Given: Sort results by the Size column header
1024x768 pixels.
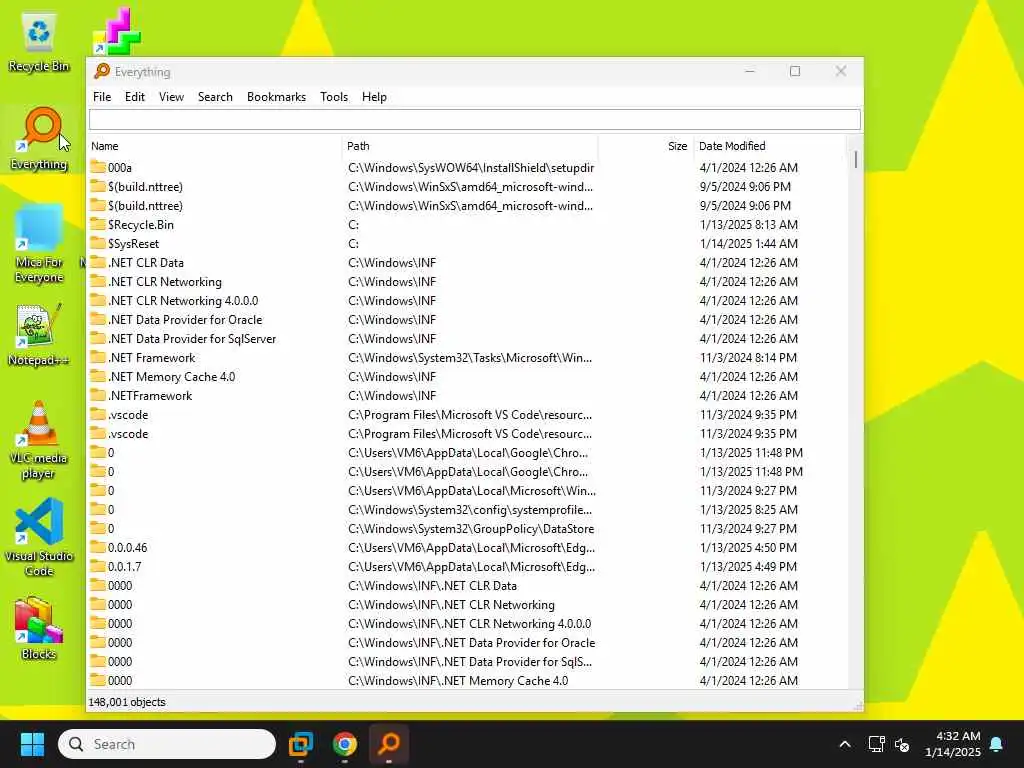Looking at the screenshot, I should 646,146.
